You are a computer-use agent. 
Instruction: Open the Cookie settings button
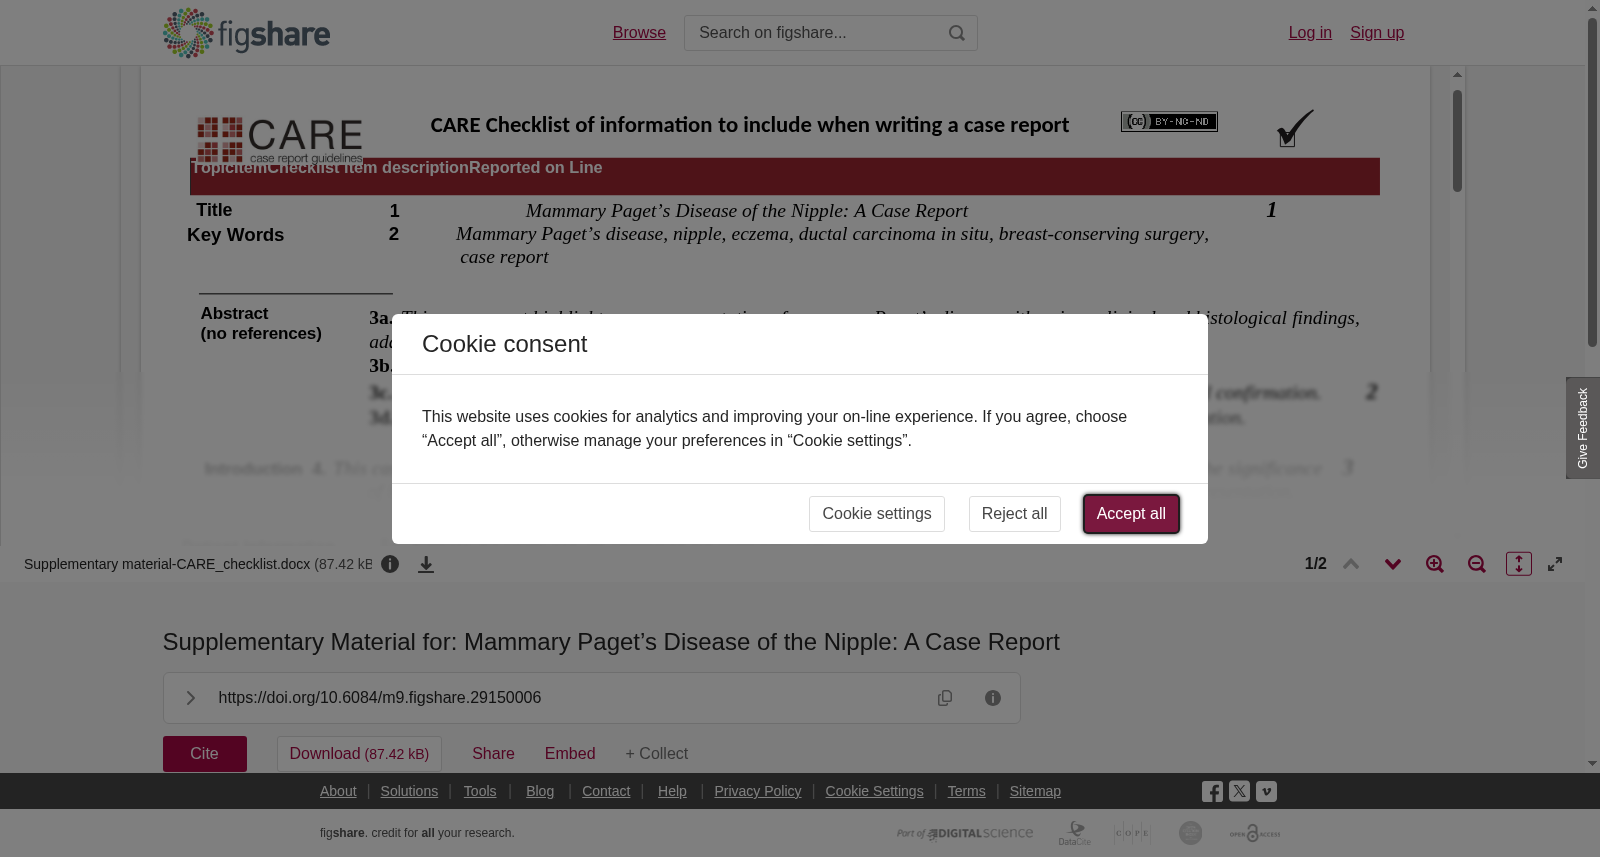tap(877, 514)
